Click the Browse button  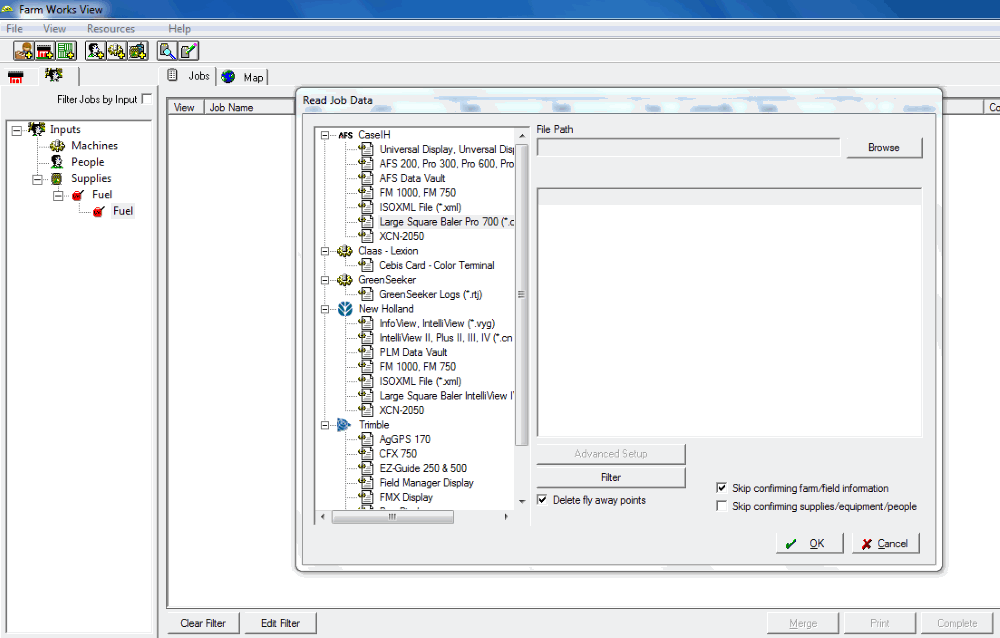click(x=884, y=147)
